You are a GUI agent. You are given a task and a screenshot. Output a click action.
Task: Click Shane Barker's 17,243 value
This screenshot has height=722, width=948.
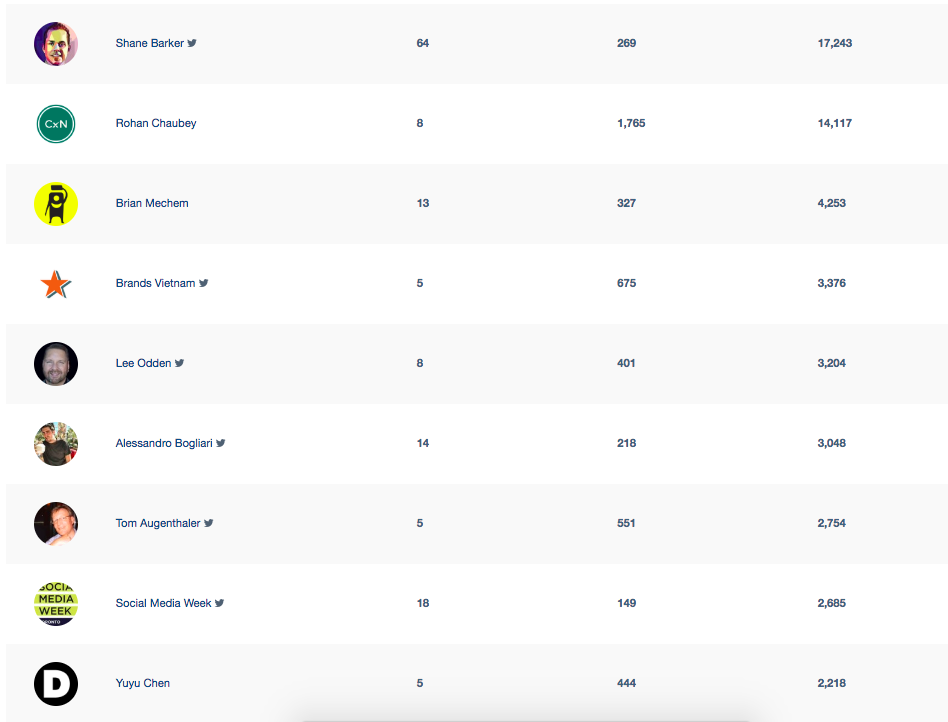pyautogui.click(x=834, y=43)
